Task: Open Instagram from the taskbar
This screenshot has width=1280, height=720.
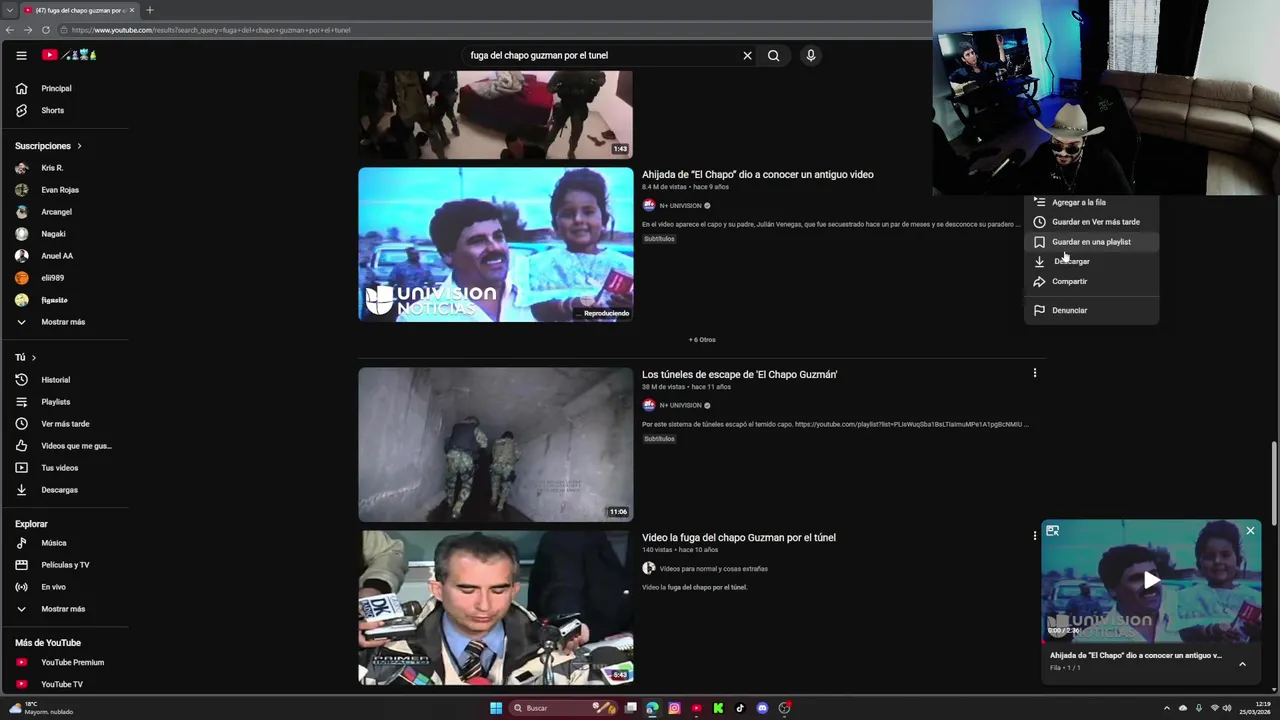Action: [x=674, y=708]
